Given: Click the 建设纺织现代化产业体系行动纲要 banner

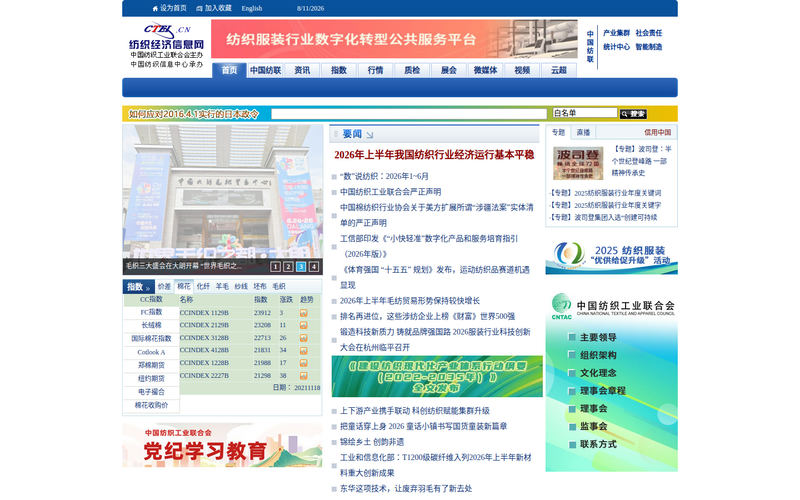Looking at the screenshot, I should click(437, 377).
